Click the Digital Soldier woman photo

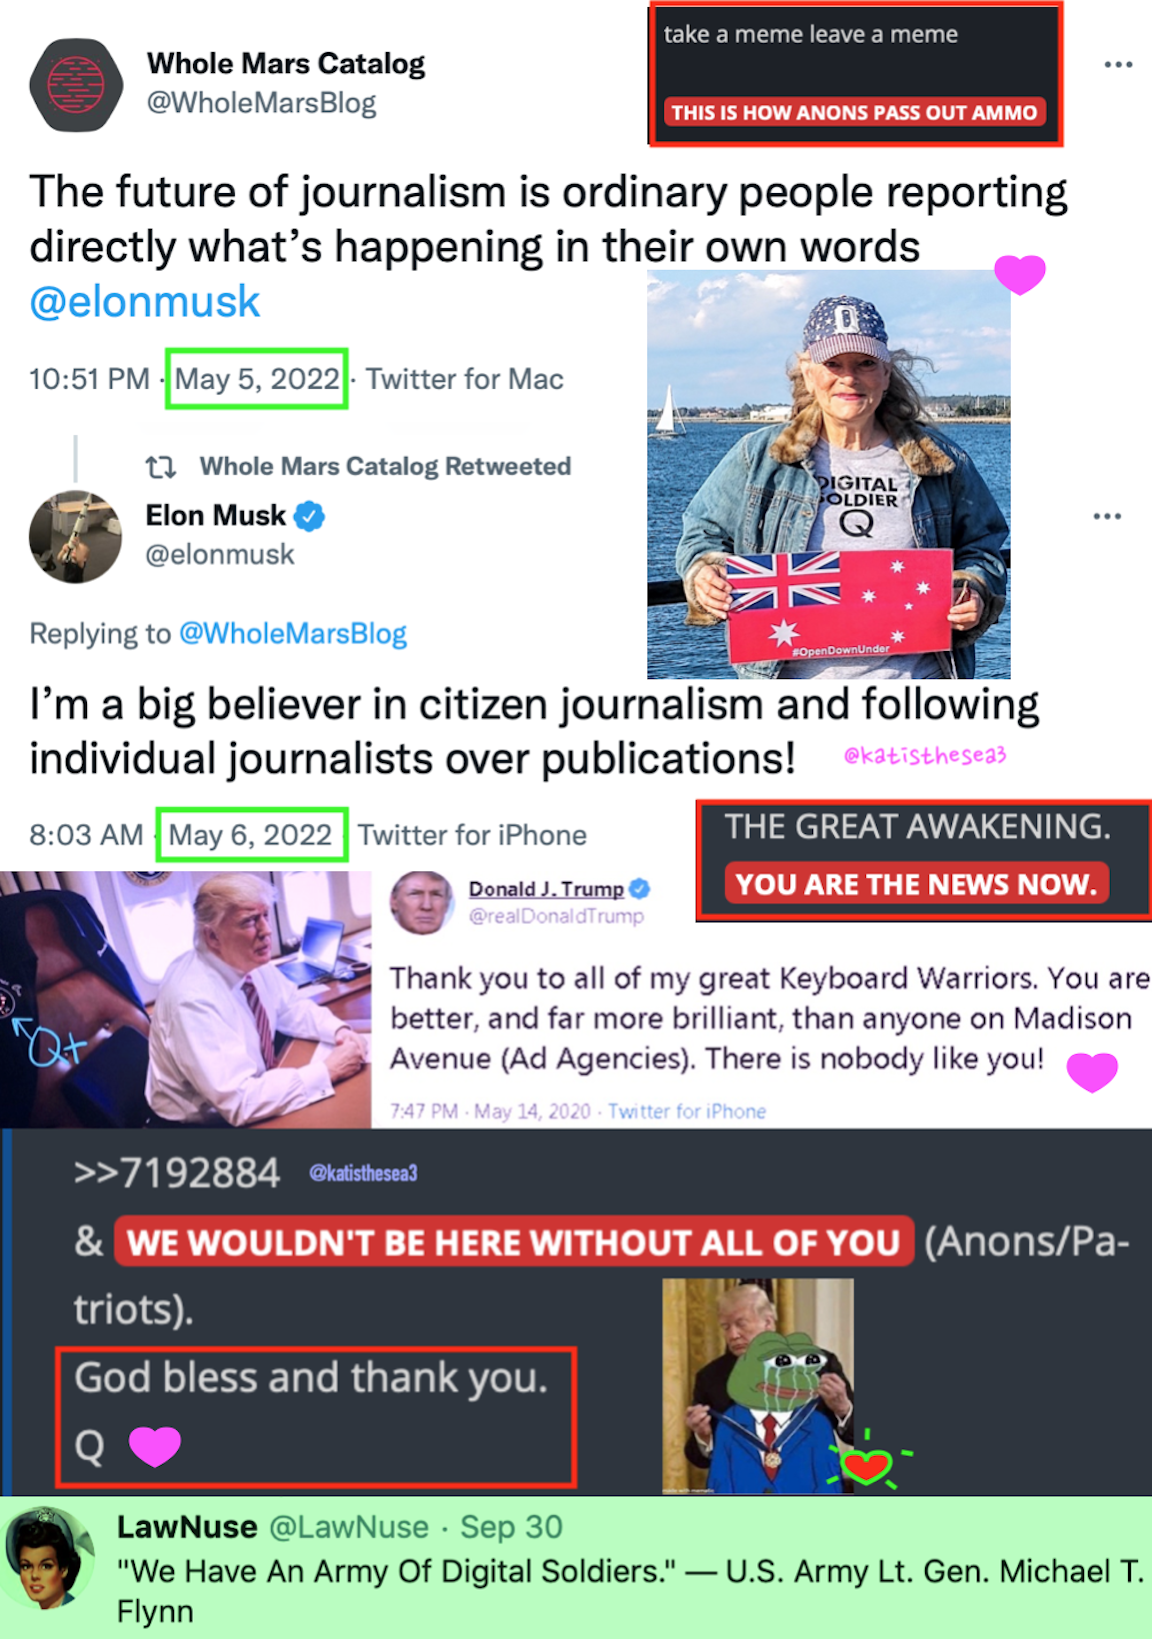(829, 475)
